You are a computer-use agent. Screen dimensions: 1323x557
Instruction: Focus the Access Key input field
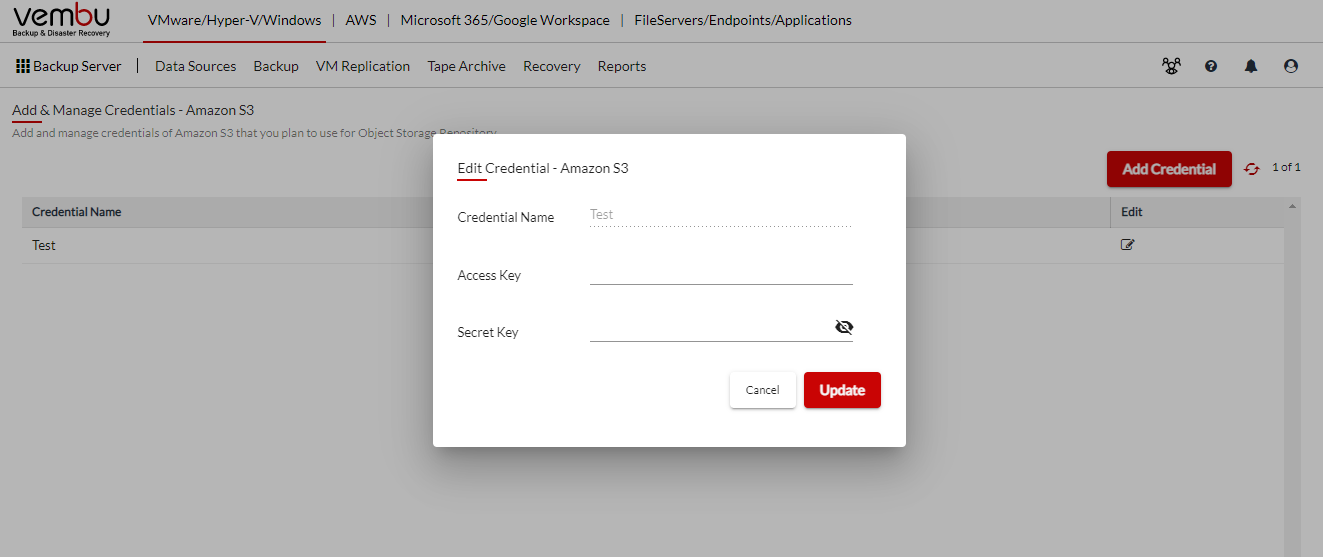tap(721, 273)
